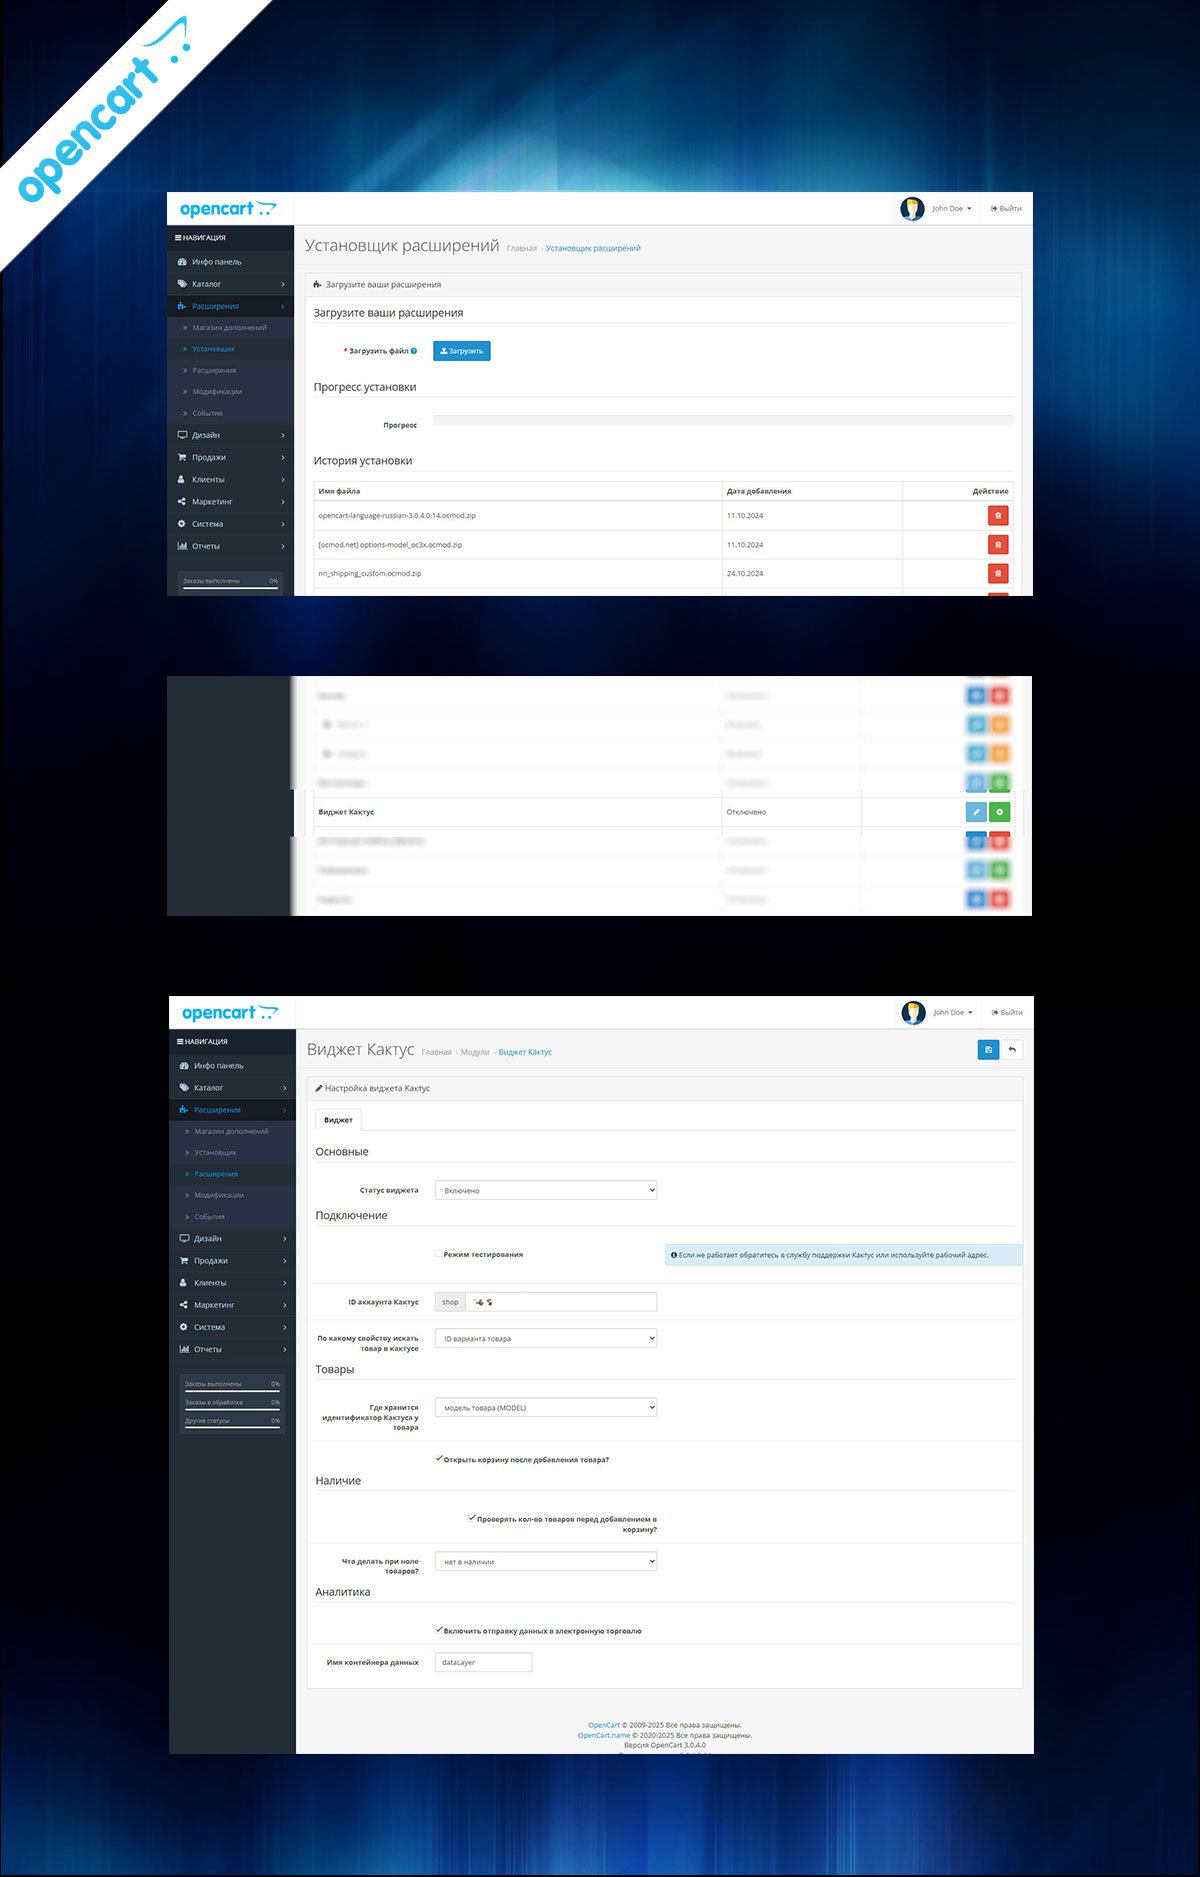Toggle Открыть корзину после добавления товара checkbox
The image size is (1200, 1877).
tap(438, 1459)
